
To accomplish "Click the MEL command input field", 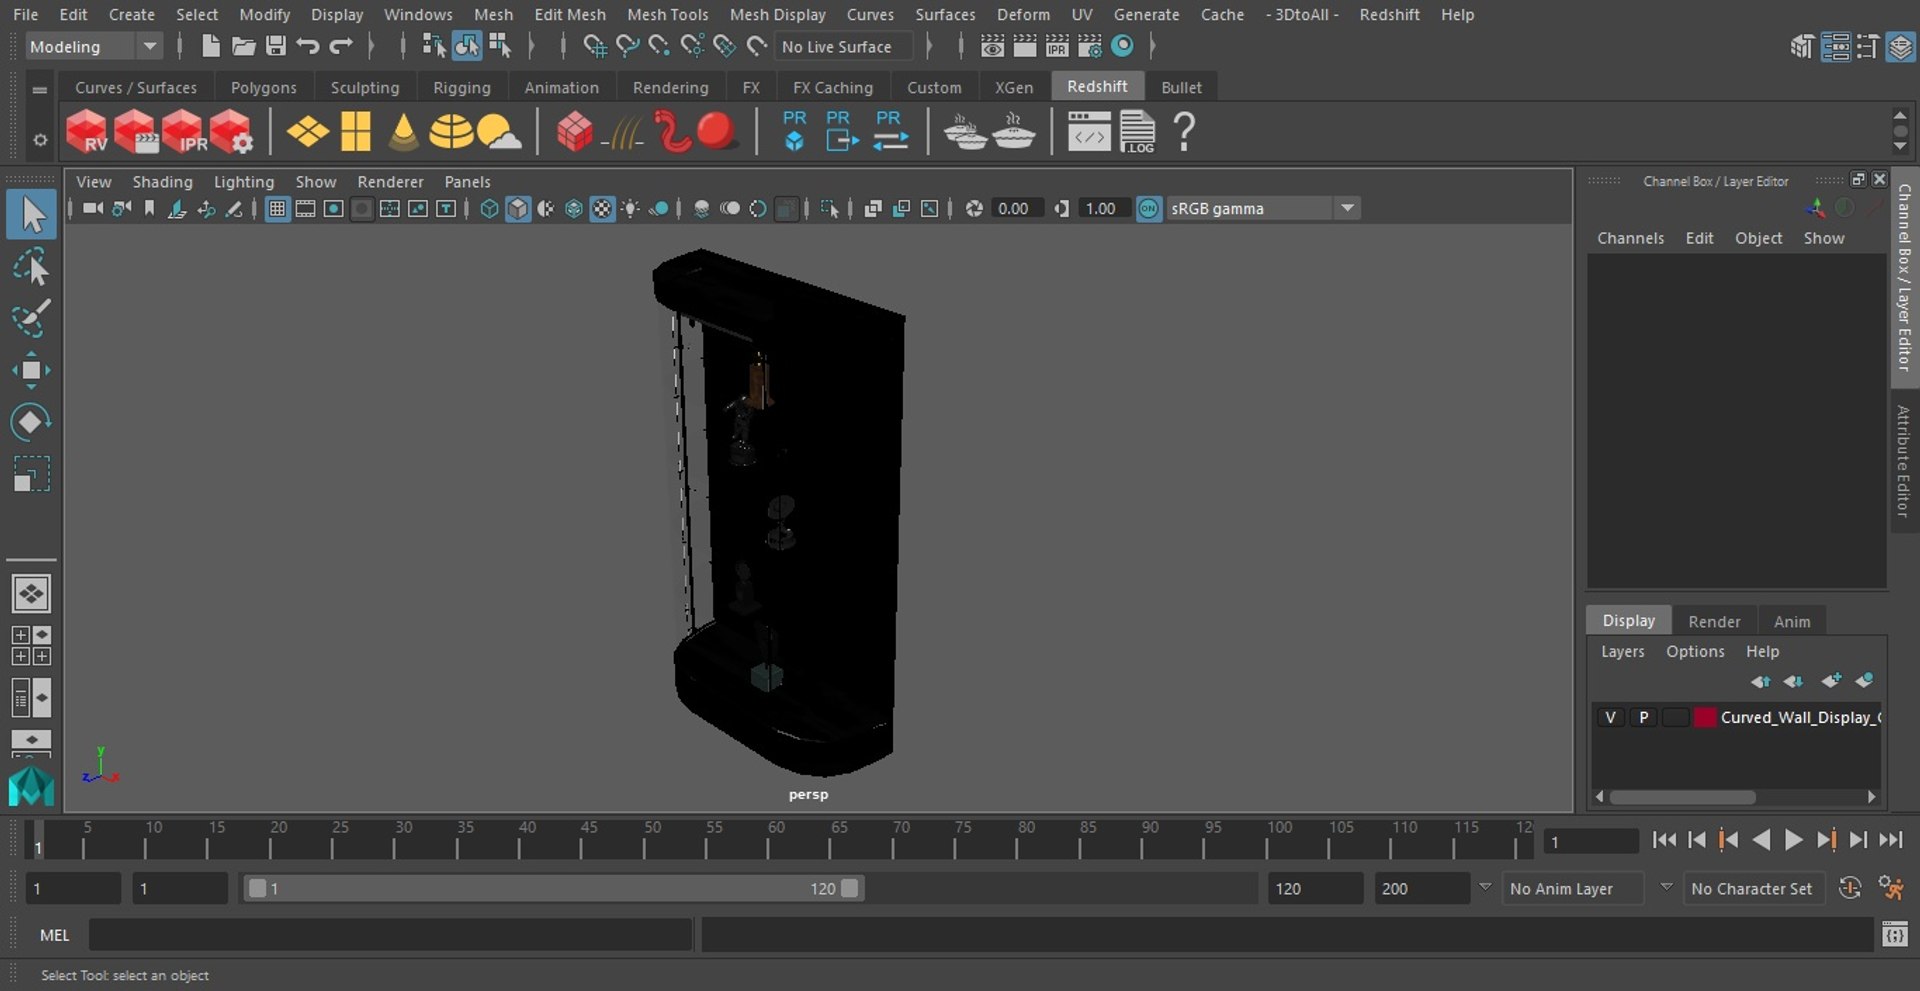I will point(390,935).
